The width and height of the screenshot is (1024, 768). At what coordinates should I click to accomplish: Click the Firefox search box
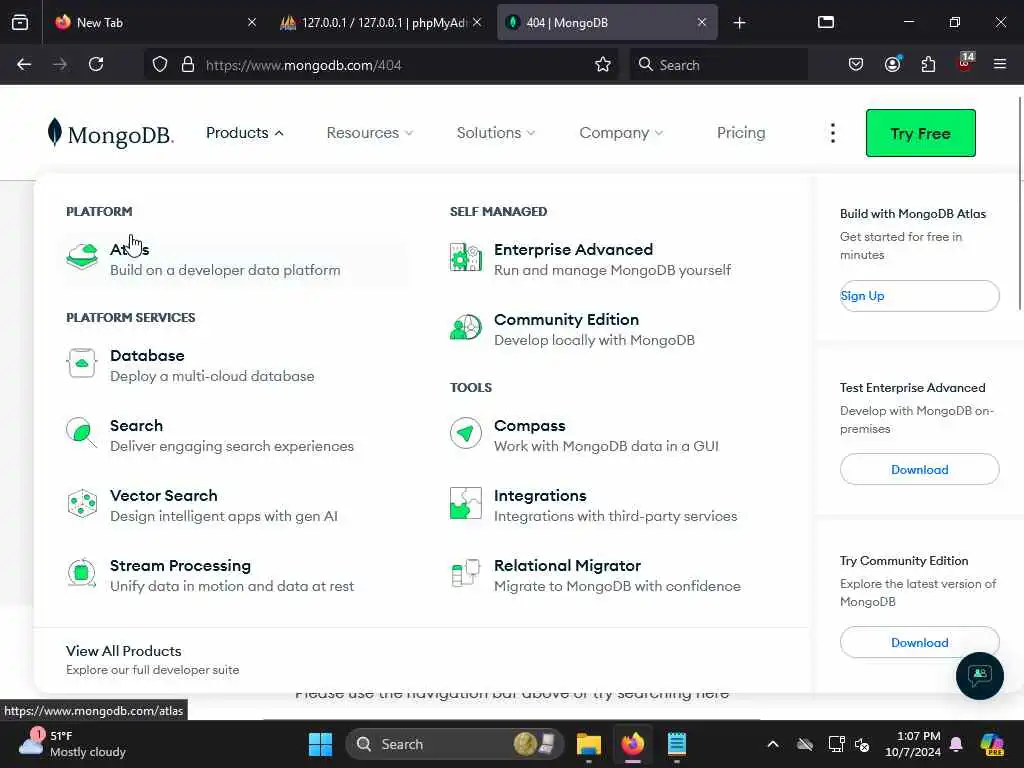718,65
